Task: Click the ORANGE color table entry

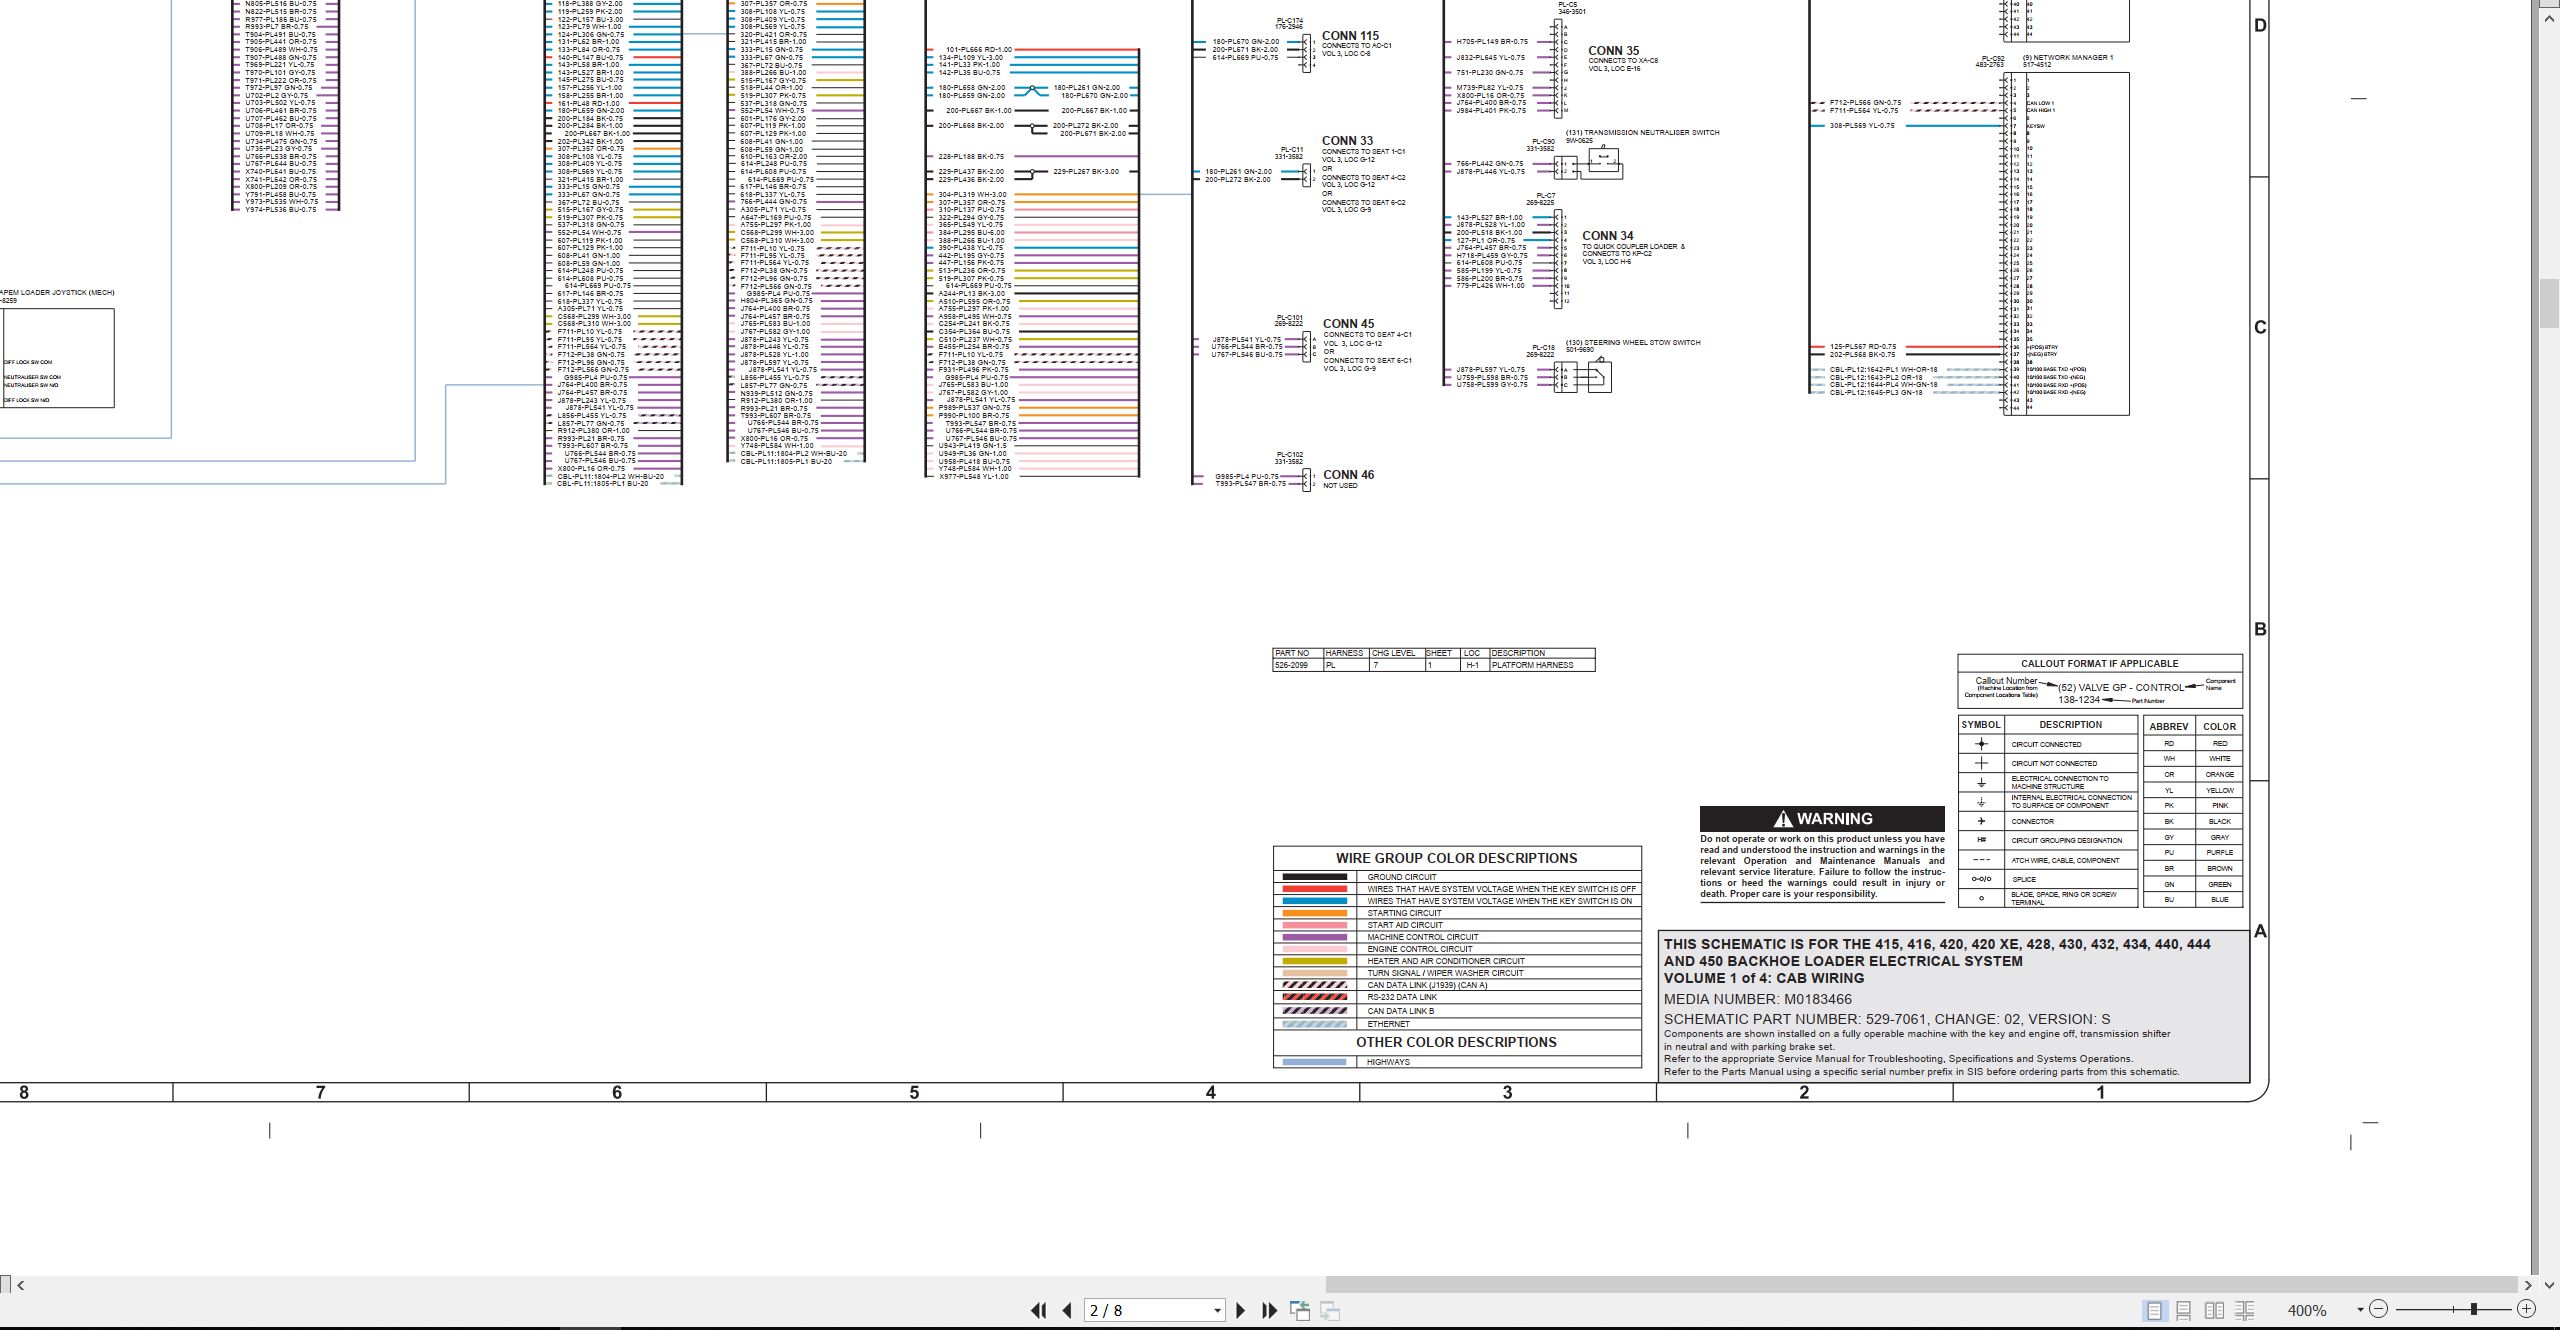Action: (2219, 774)
